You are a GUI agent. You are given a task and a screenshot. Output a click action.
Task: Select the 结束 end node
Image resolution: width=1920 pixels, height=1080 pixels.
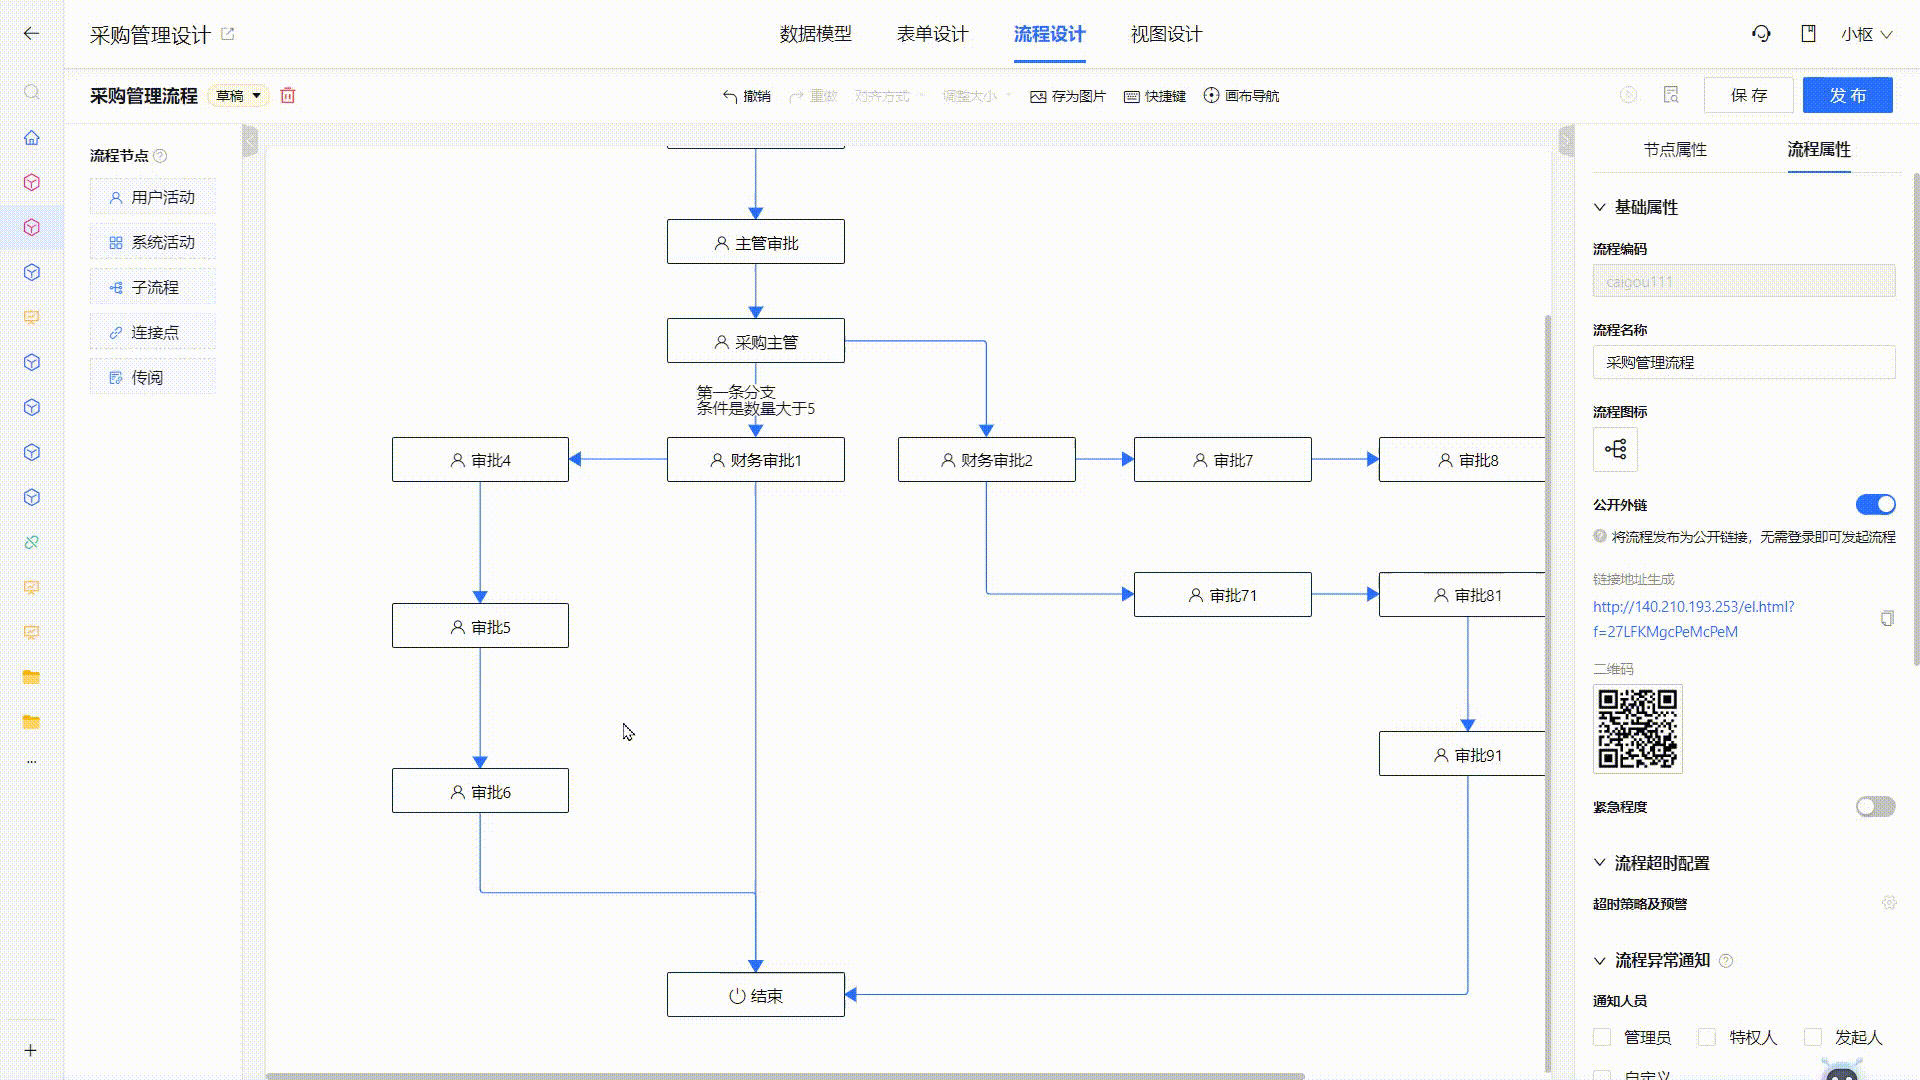(x=755, y=995)
